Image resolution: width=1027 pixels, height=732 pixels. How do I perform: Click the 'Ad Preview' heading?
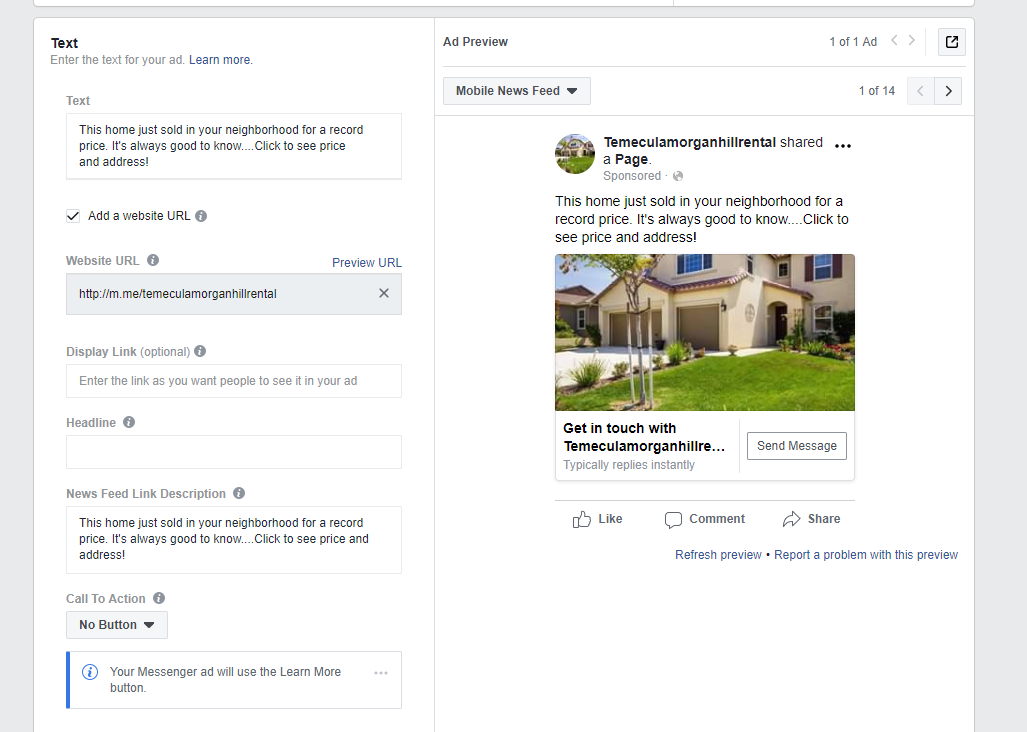476,42
